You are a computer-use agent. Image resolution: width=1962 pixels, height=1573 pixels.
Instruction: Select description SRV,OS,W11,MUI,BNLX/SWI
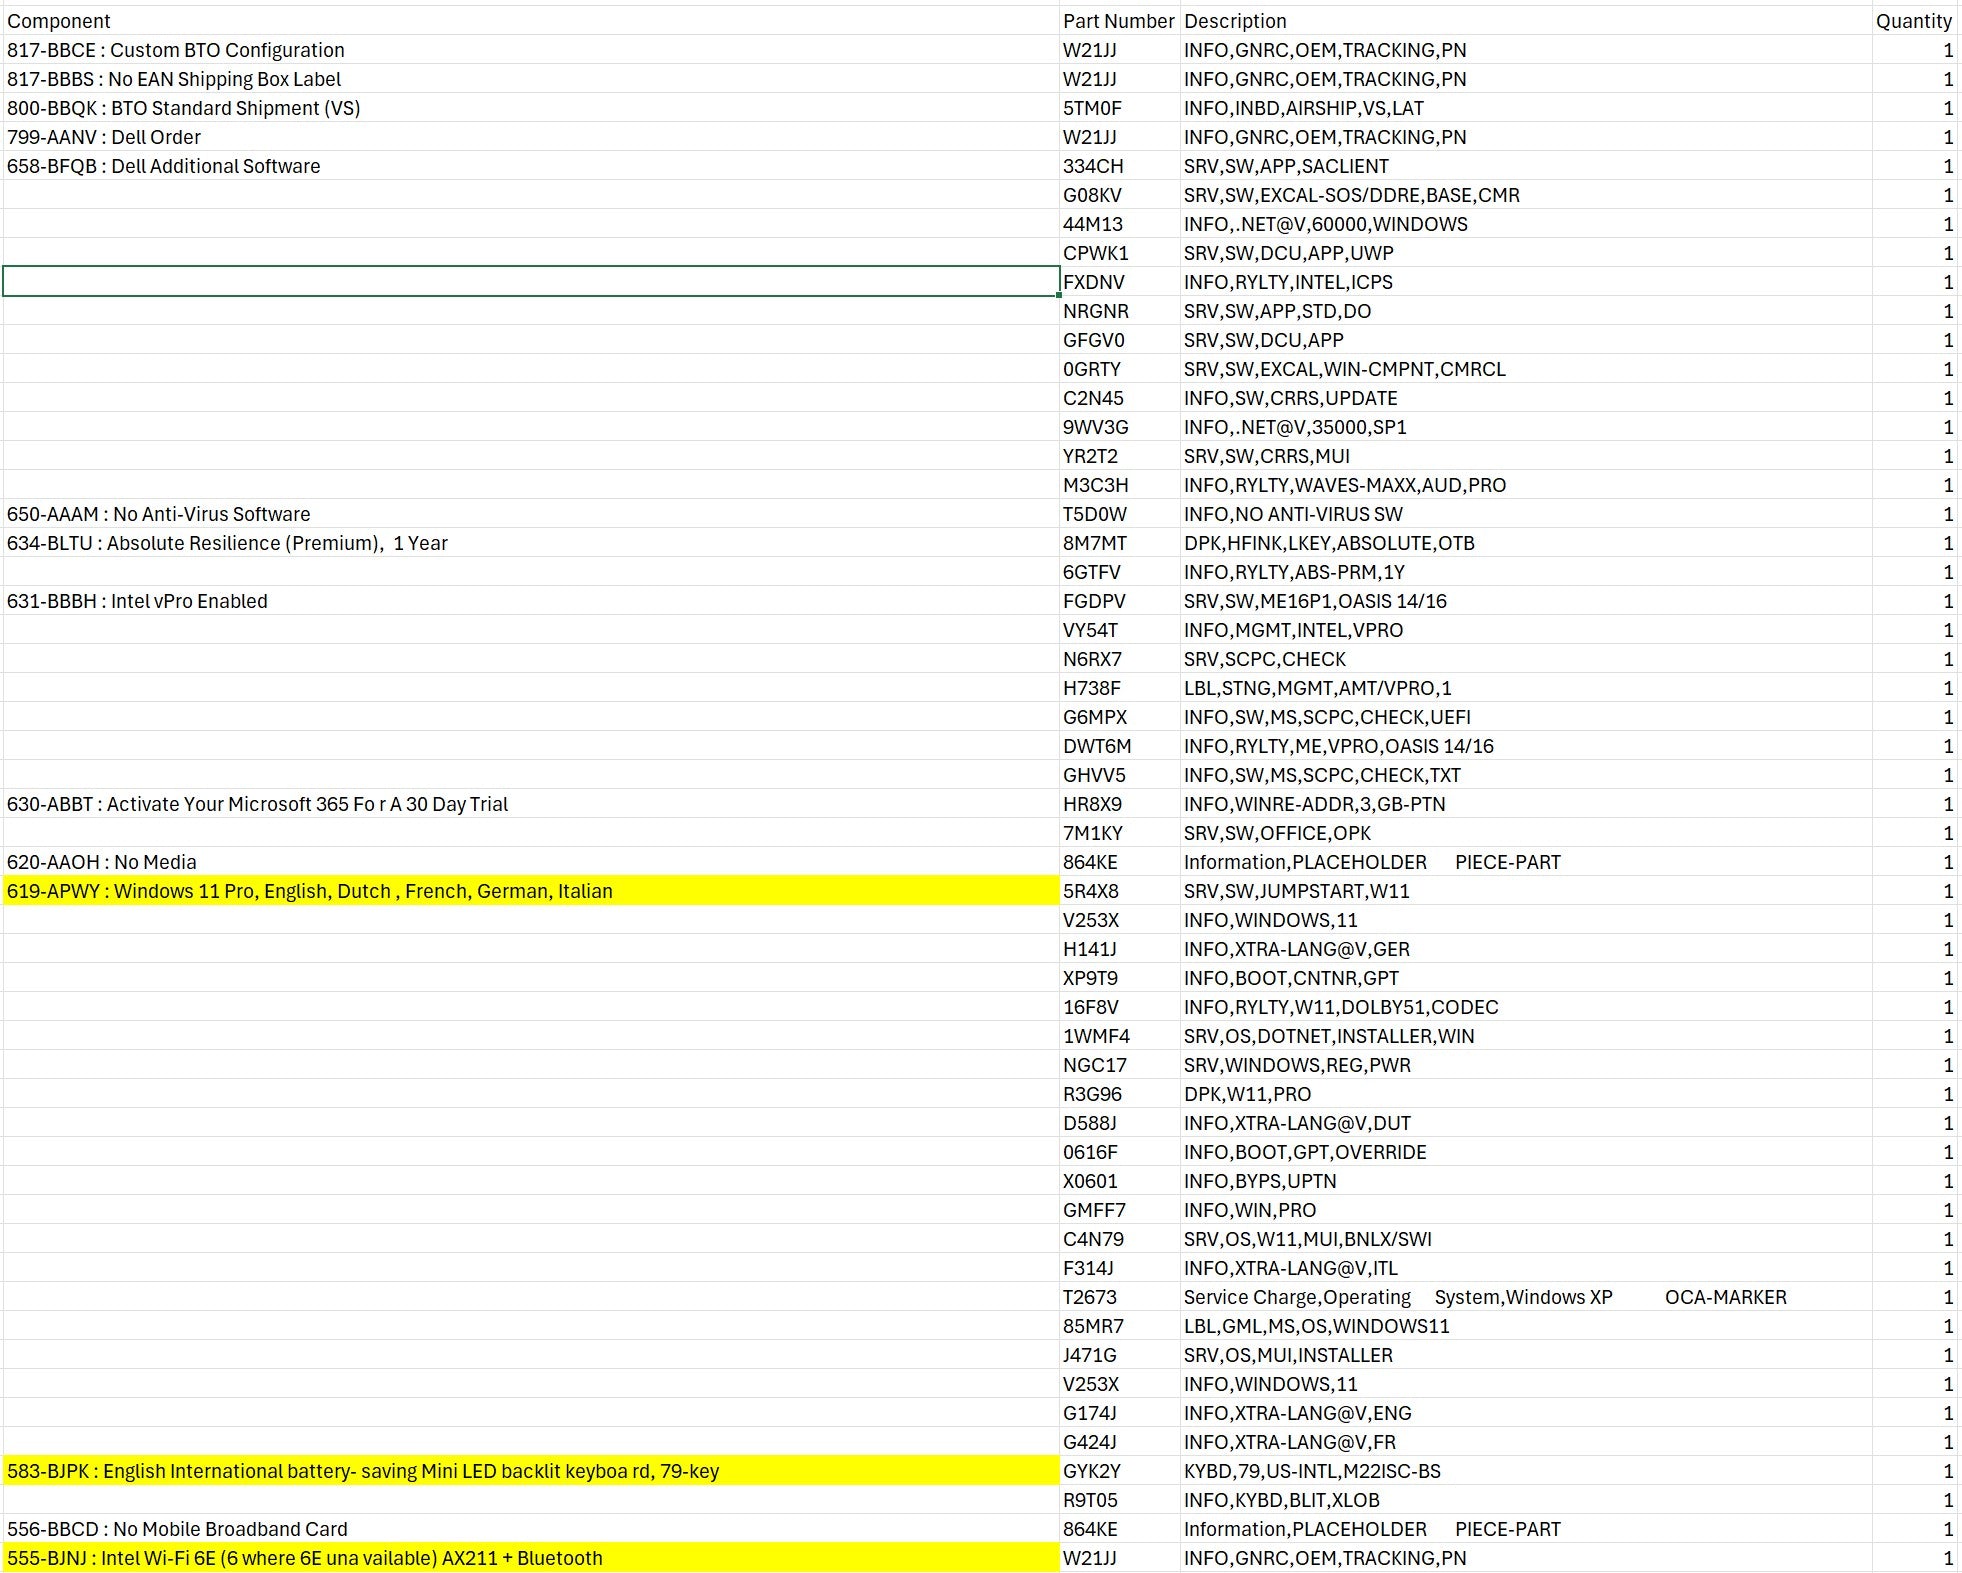click(1526, 1239)
